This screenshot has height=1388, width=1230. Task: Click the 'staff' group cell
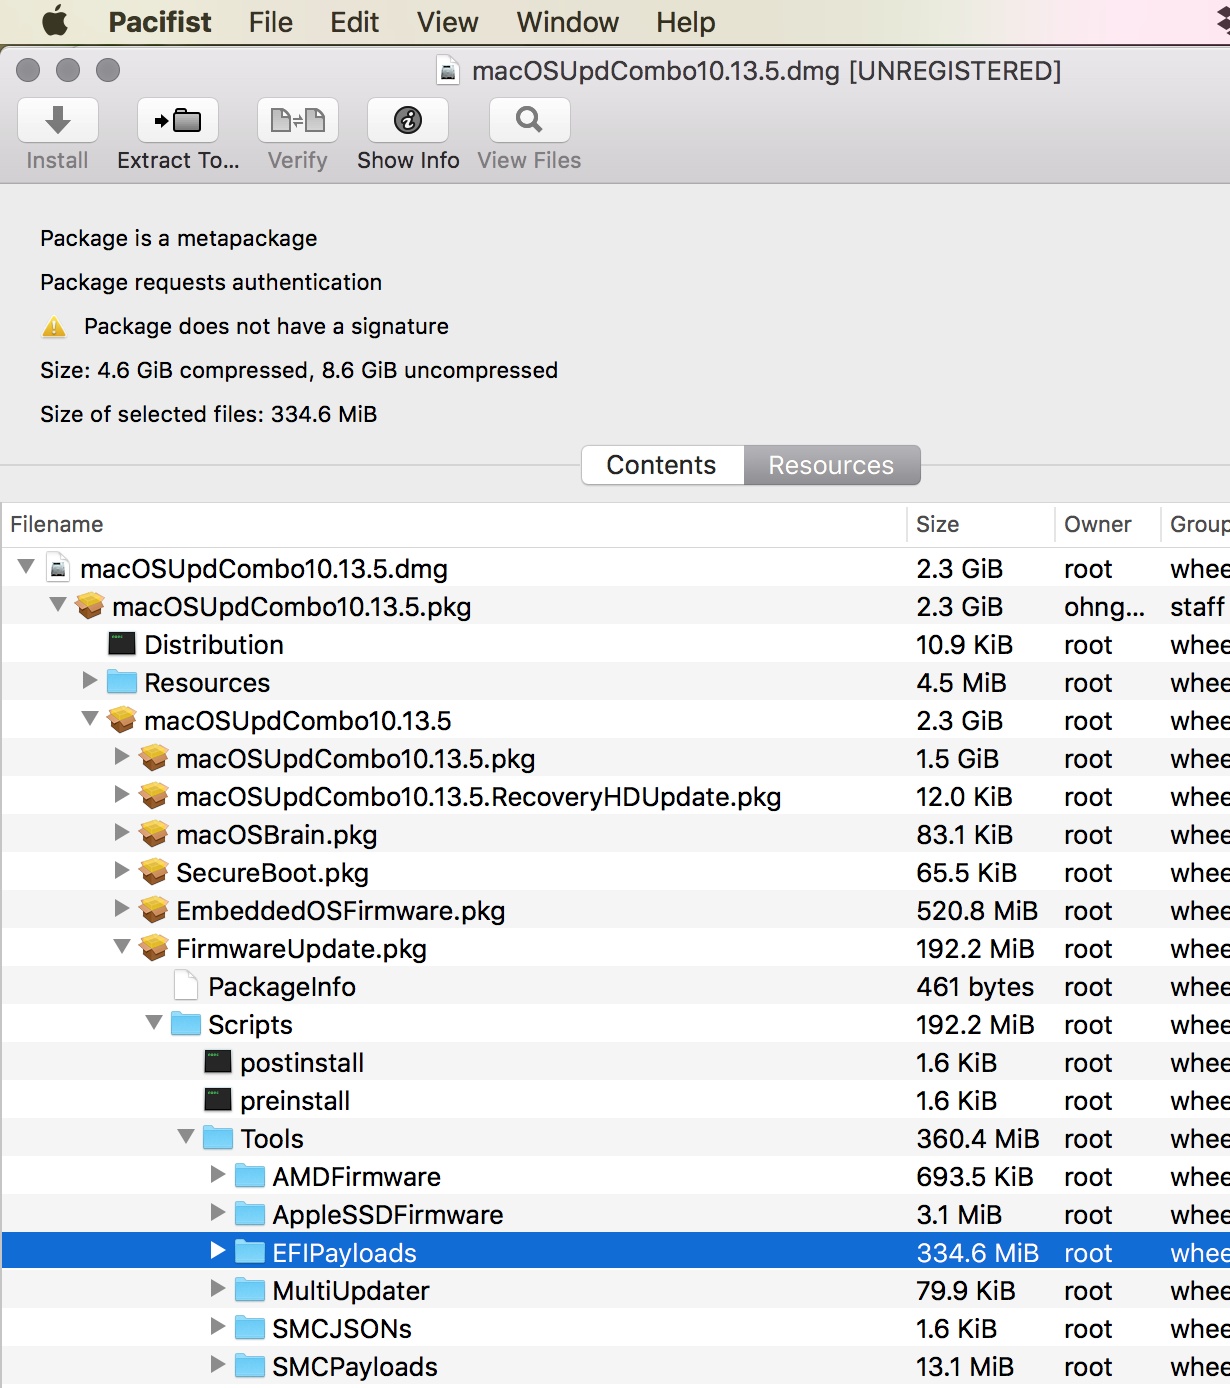tap(1197, 607)
